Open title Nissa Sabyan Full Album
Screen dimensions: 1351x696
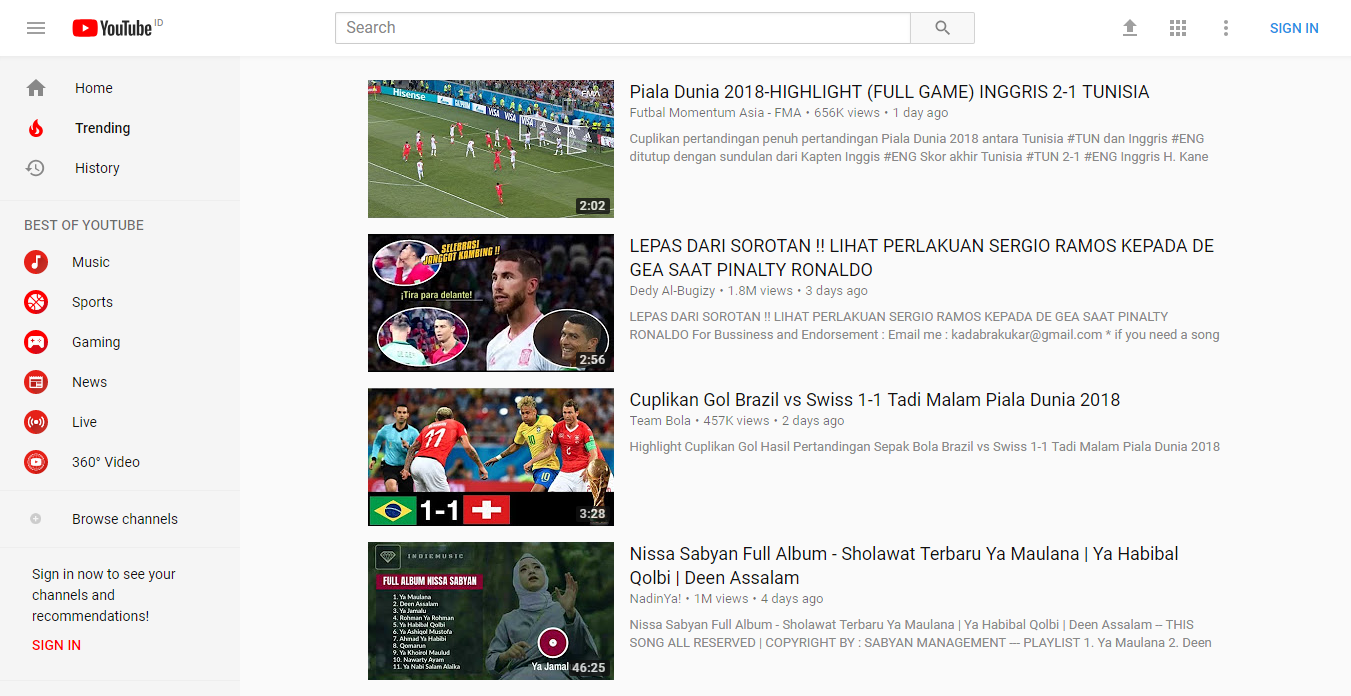(x=904, y=566)
